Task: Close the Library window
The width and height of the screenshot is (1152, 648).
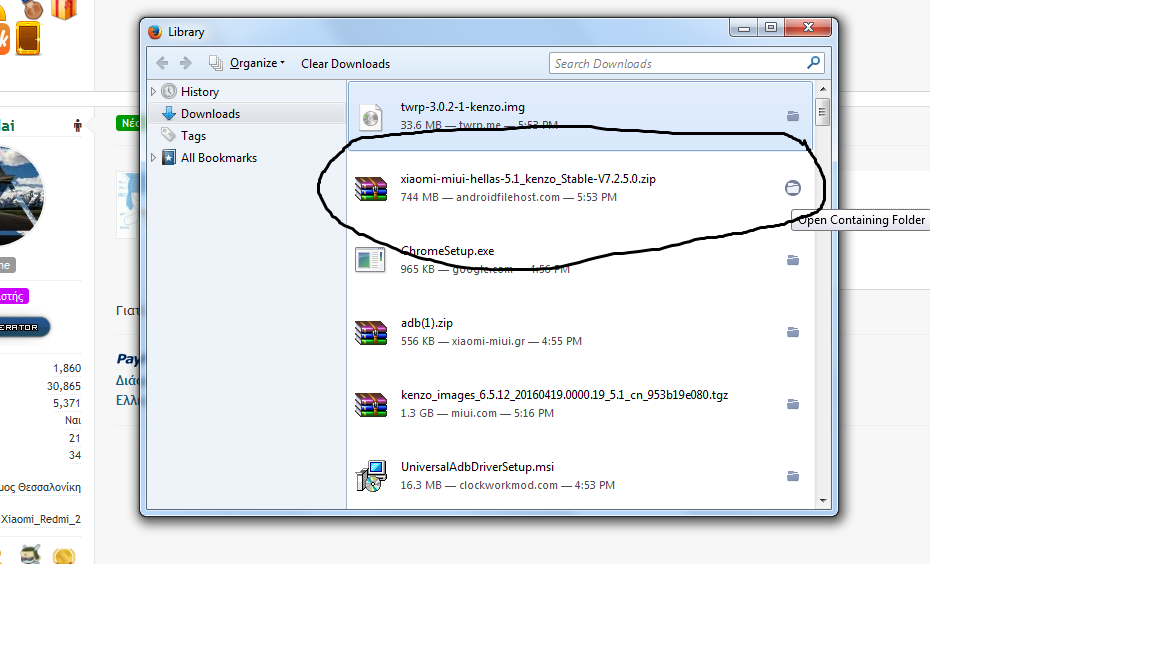Action: click(x=808, y=27)
